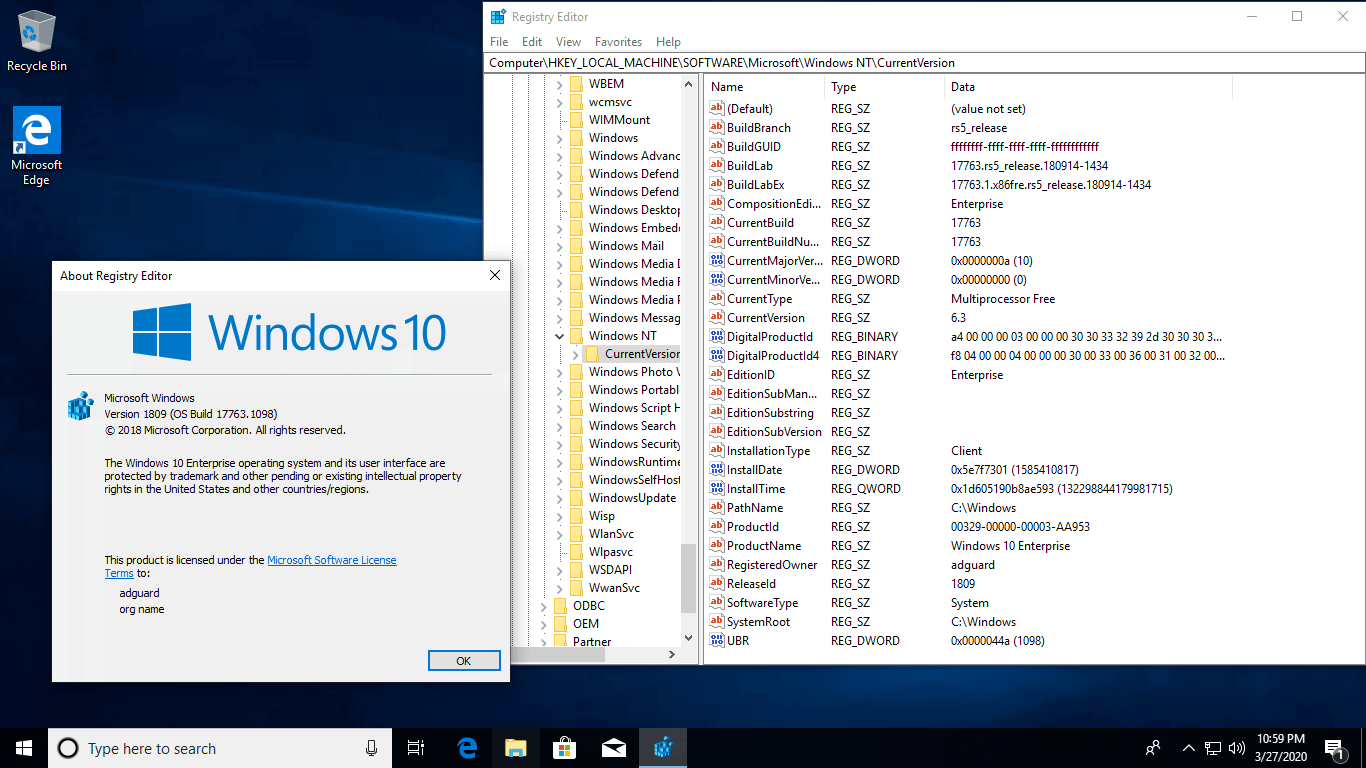The width and height of the screenshot is (1366, 768).
Task: Expand the Windows Search key
Action: coord(559,426)
